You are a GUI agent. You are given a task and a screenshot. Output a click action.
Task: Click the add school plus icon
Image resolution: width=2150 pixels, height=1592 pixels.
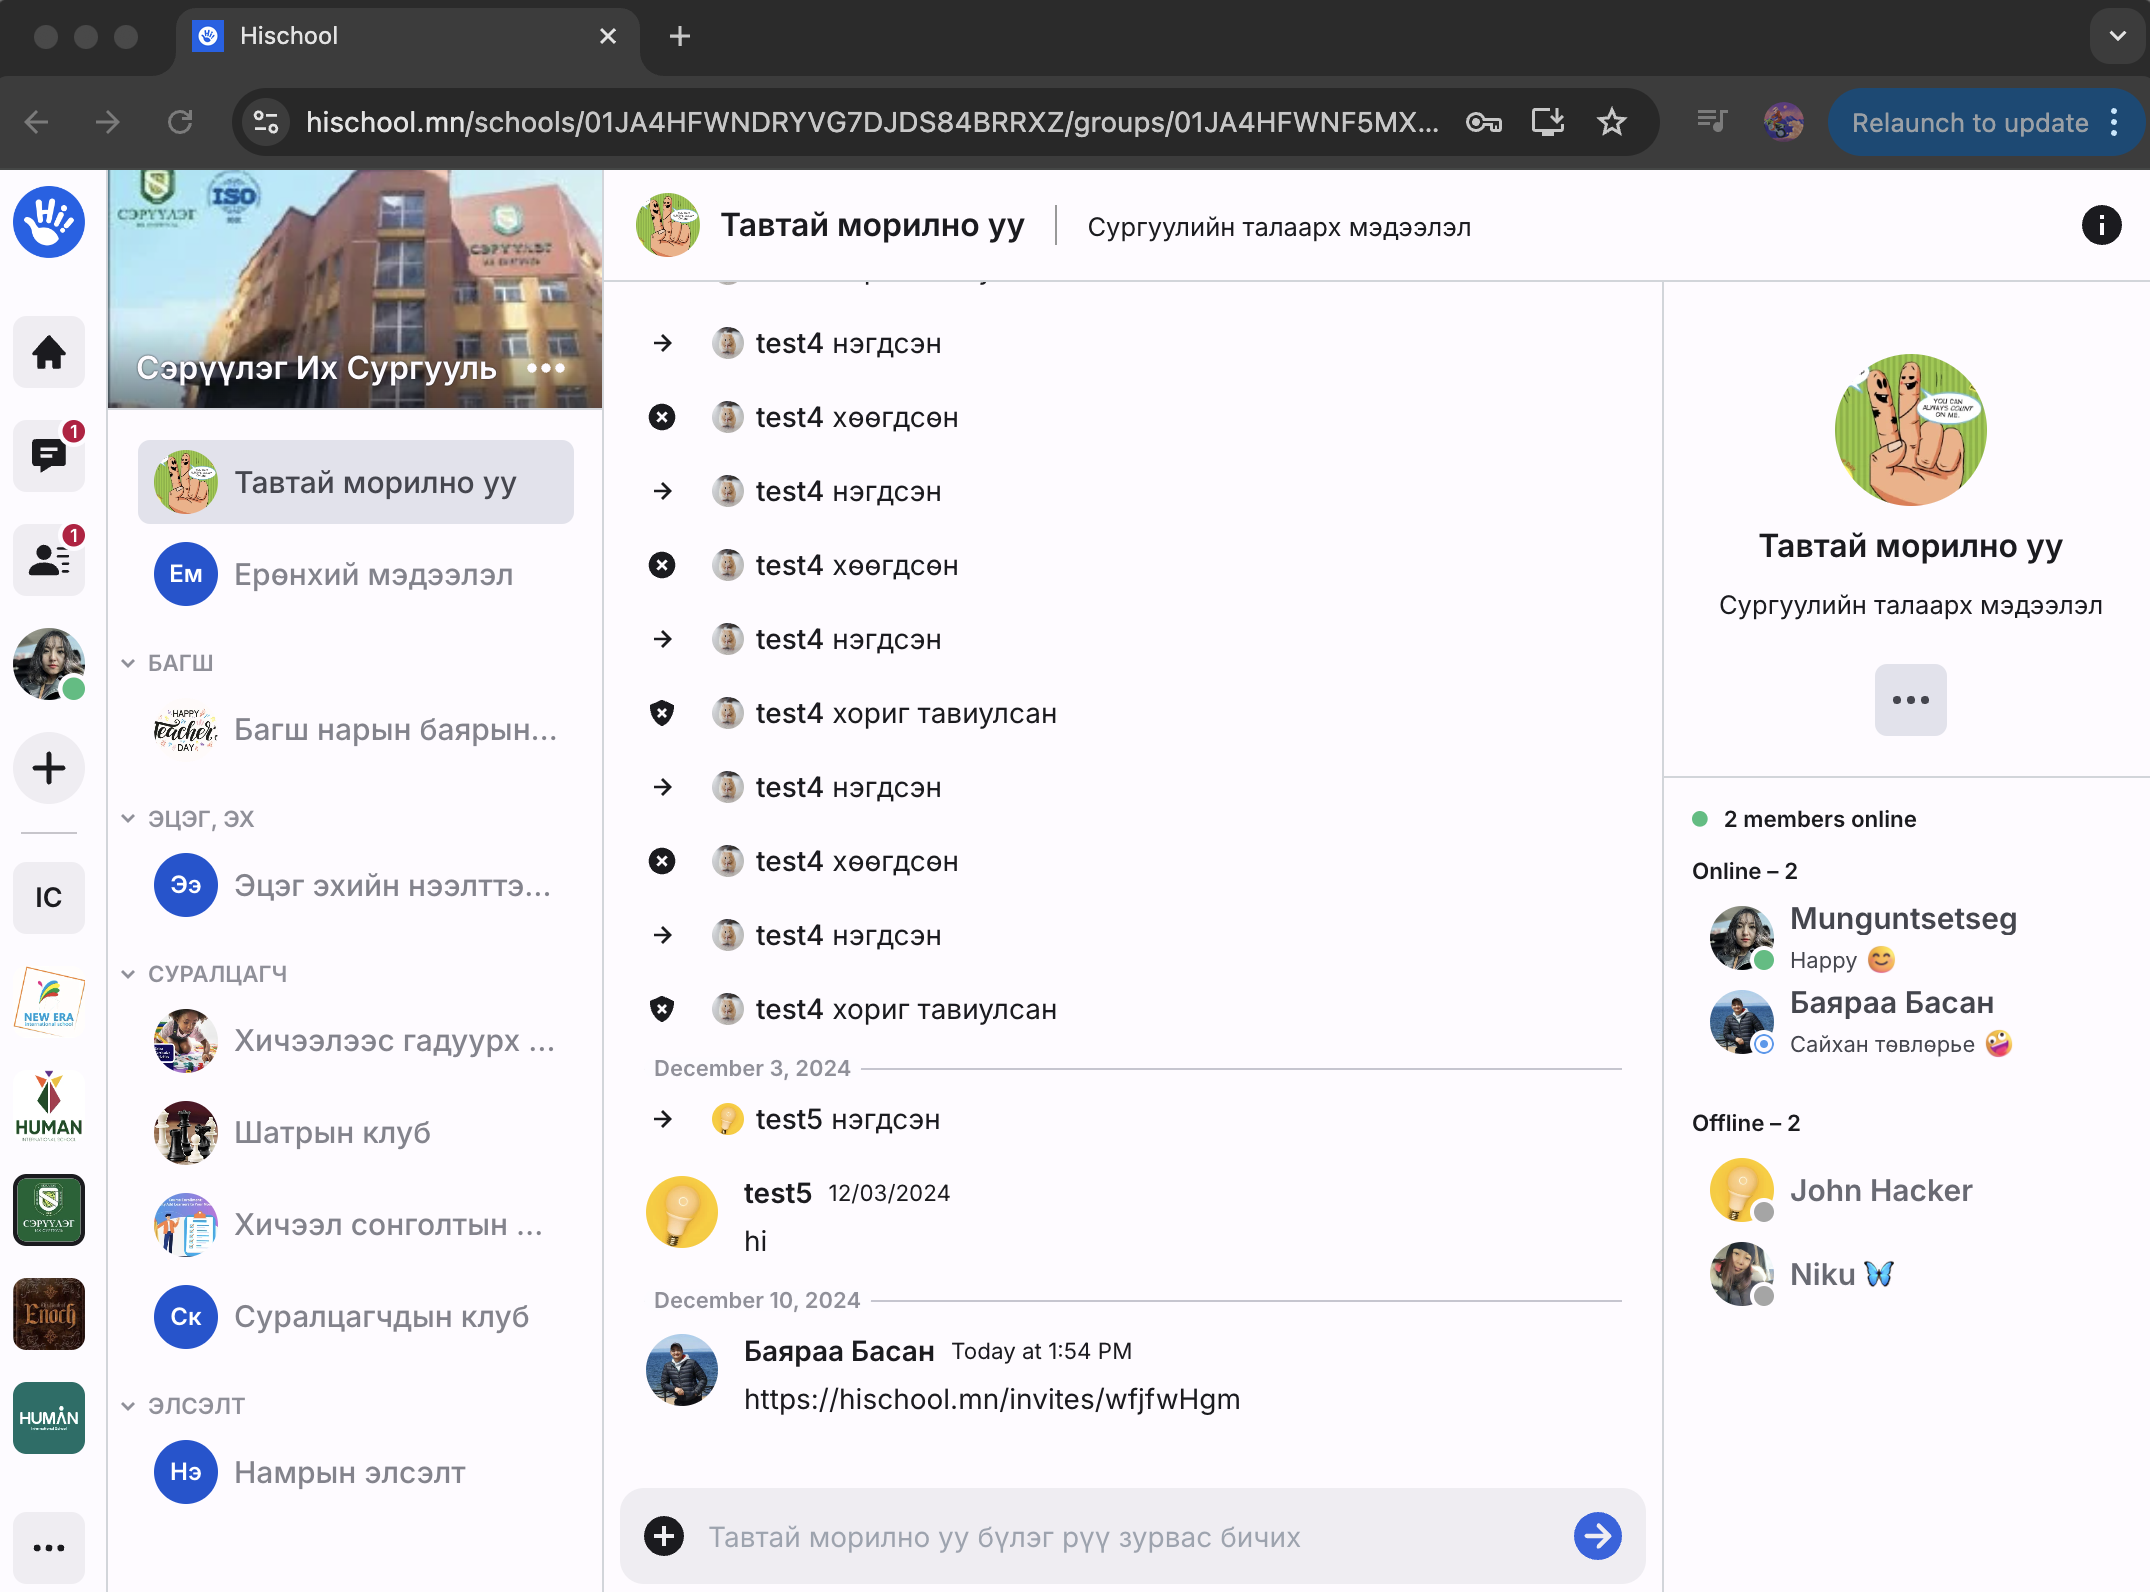tap(48, 768)
